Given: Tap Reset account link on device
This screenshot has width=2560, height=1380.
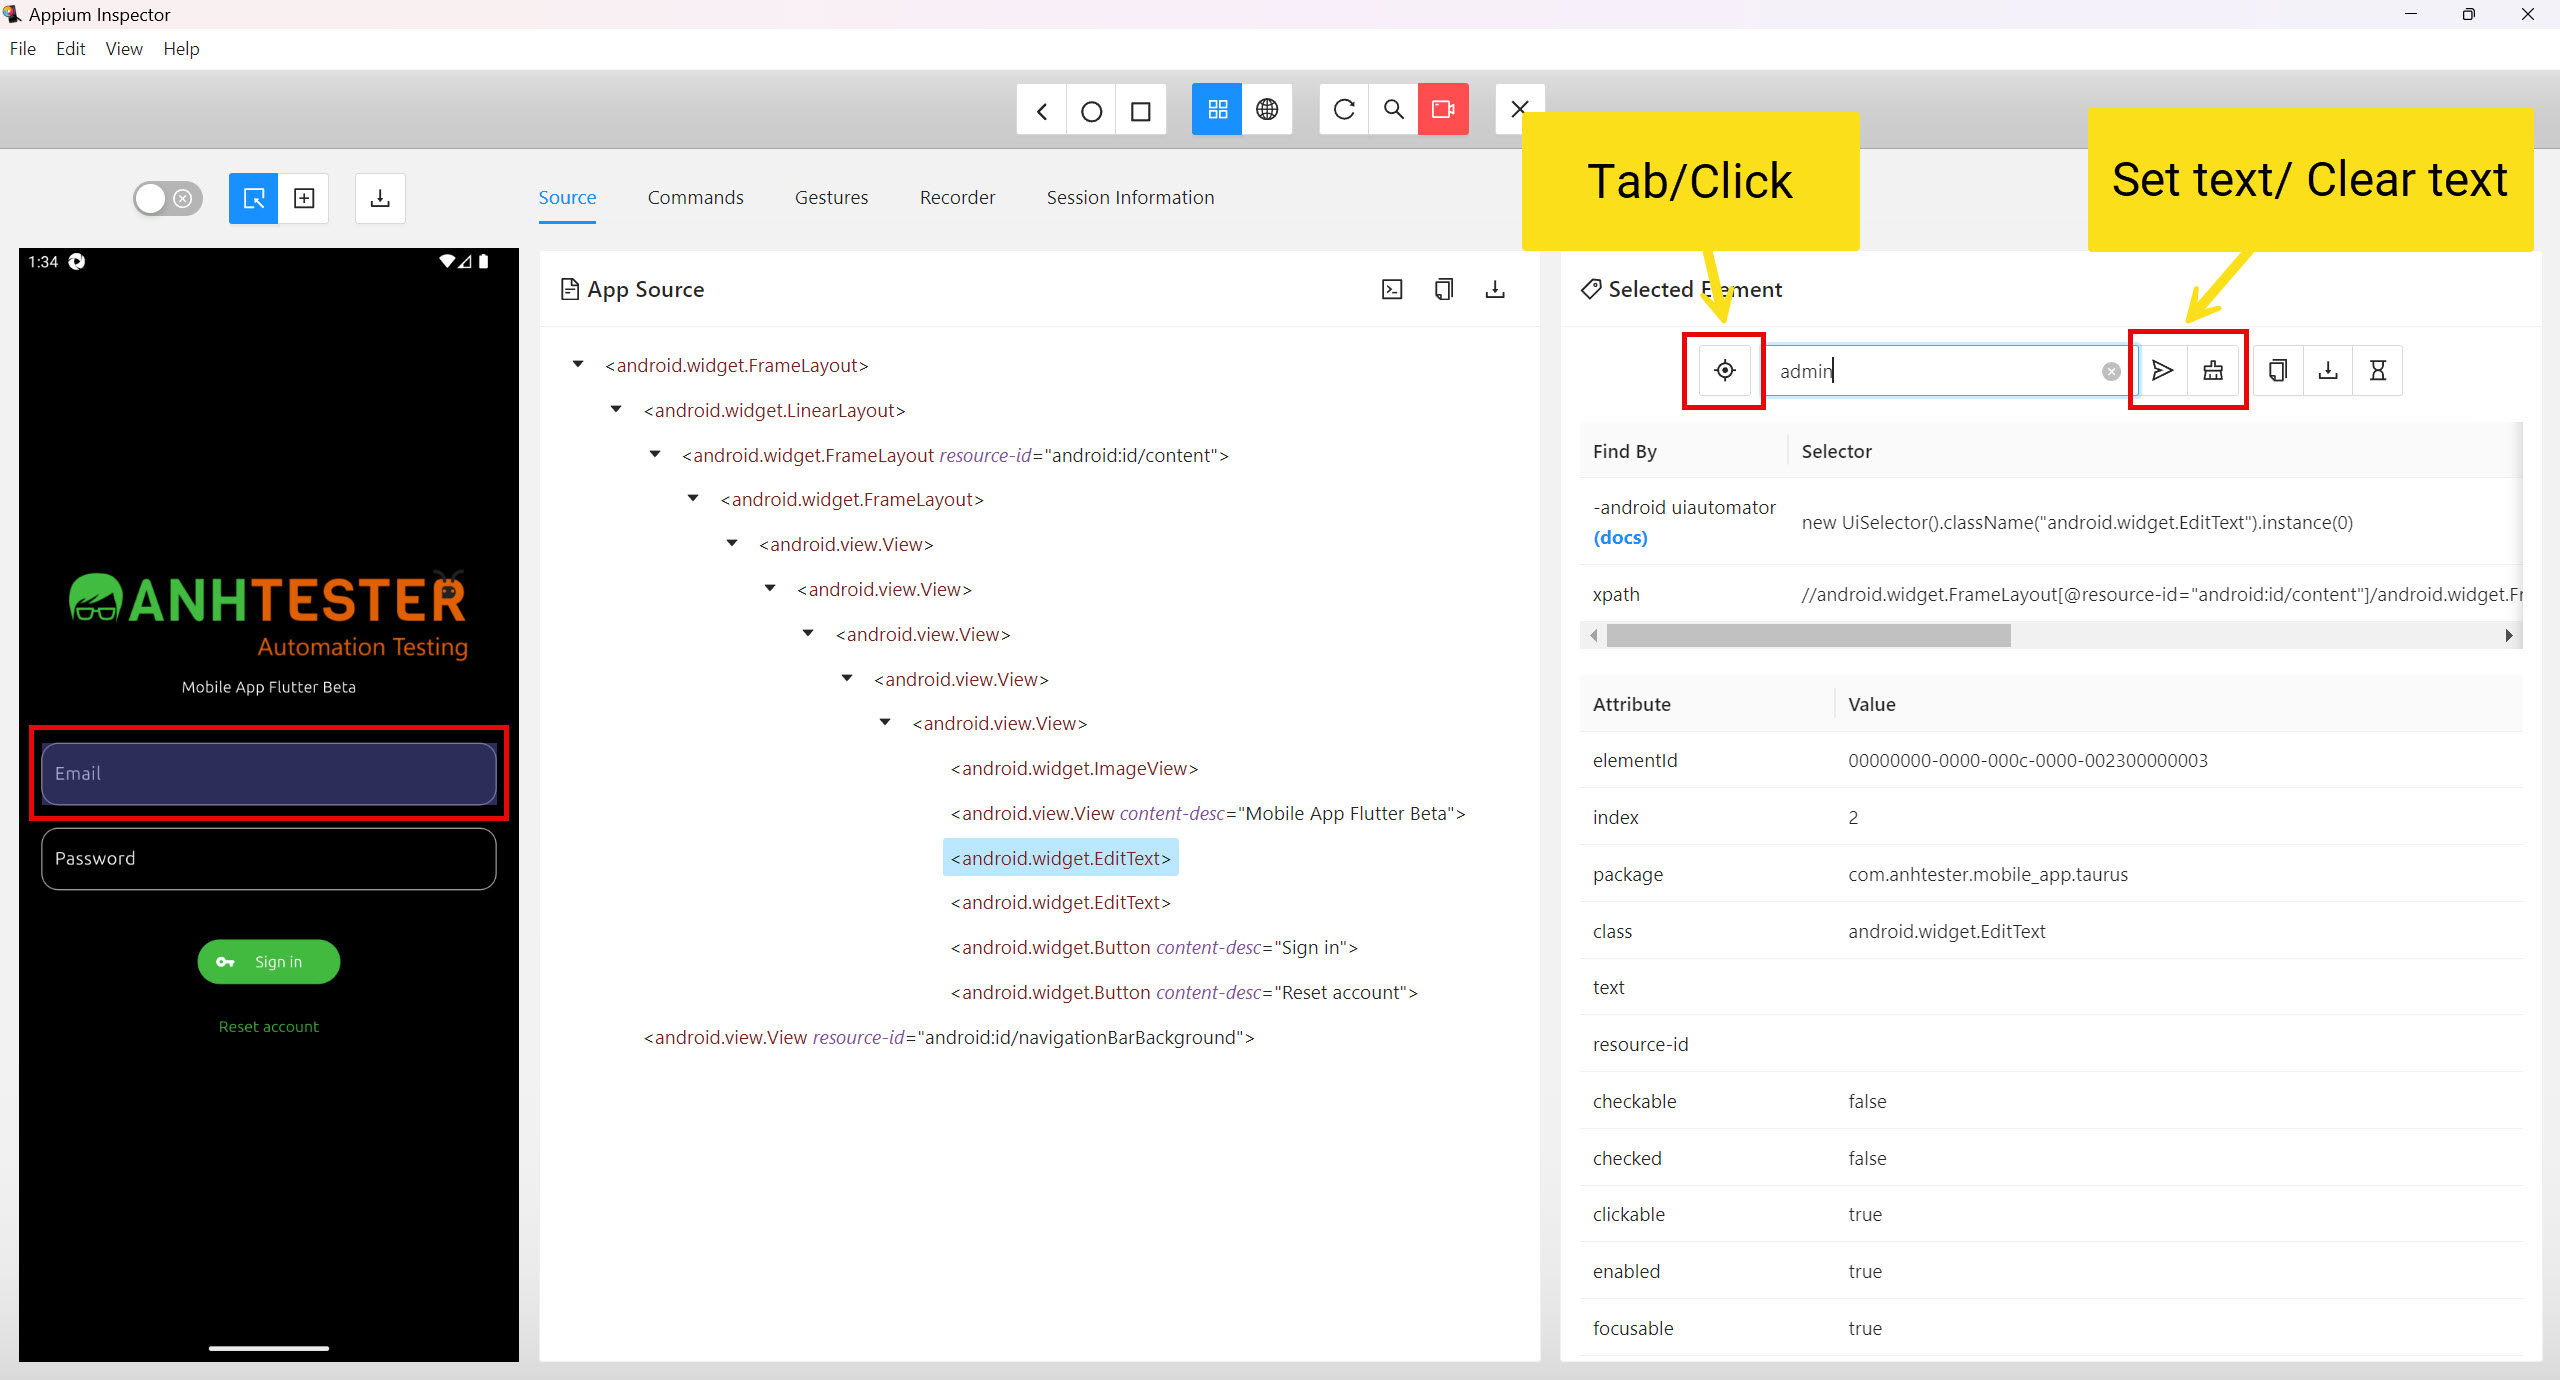Looking at the screenshot, I should tap(269, 1027).
